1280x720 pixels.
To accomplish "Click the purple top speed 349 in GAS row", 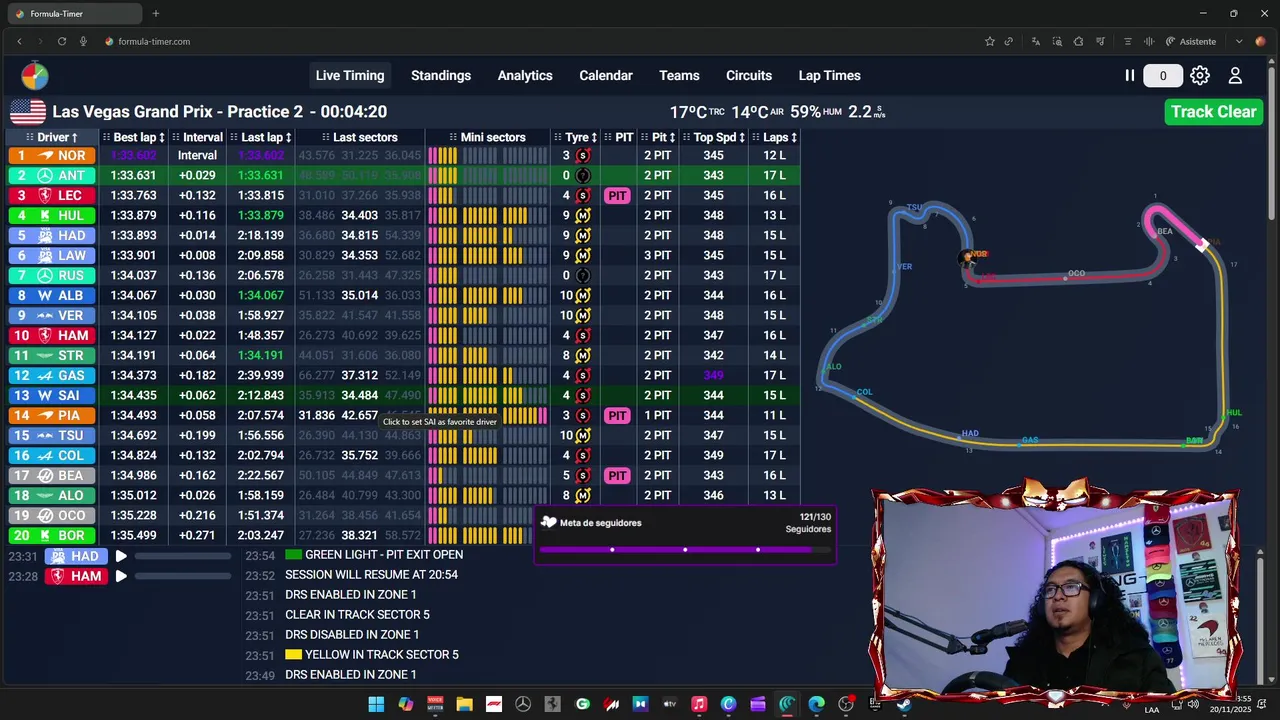I will [x=713, y=376].
